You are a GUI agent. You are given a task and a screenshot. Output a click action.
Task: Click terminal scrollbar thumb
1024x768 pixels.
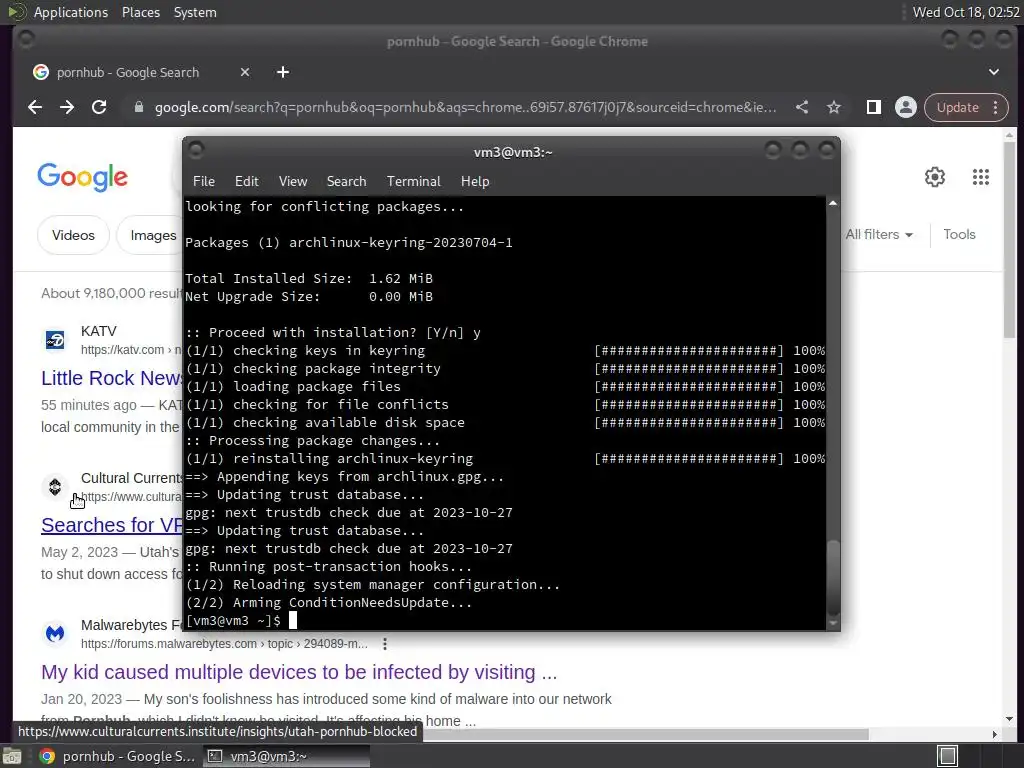(x=833, y=577)
